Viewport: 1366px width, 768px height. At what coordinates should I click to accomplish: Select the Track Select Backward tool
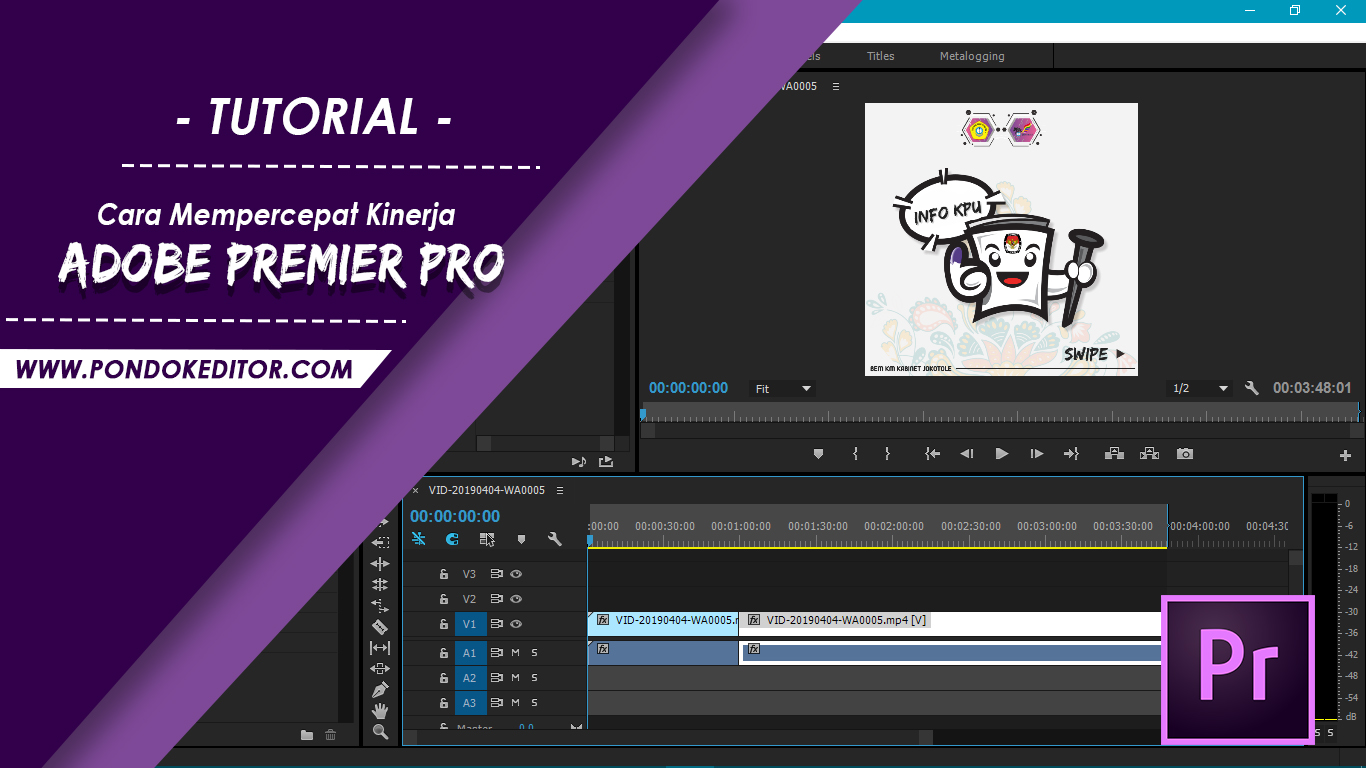381,543
